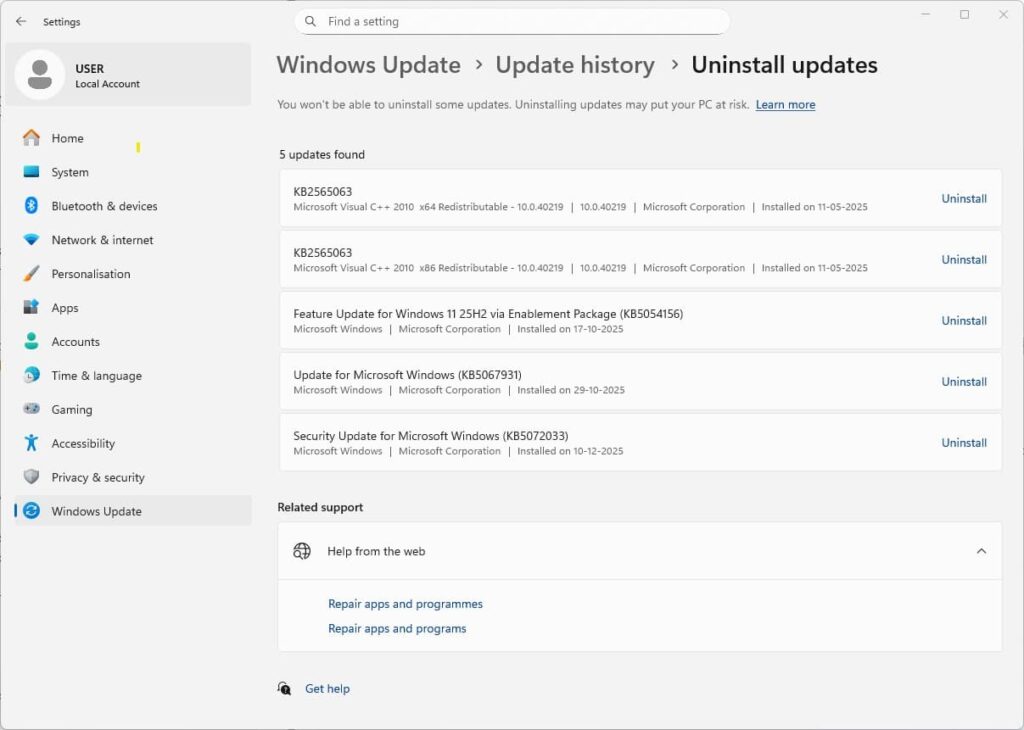This screenshot has width=1024, height=730.
Task: Uninstall update KB5067931
Action: pos(964,381)
